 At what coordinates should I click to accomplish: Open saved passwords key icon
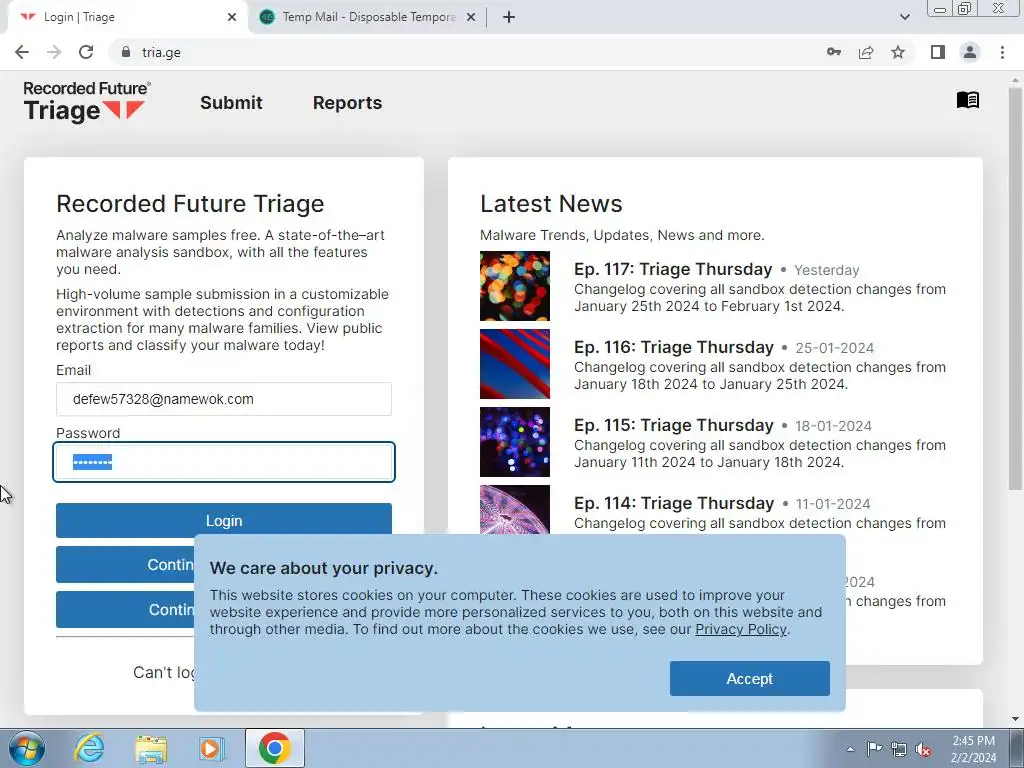click(x=834, y=52)
